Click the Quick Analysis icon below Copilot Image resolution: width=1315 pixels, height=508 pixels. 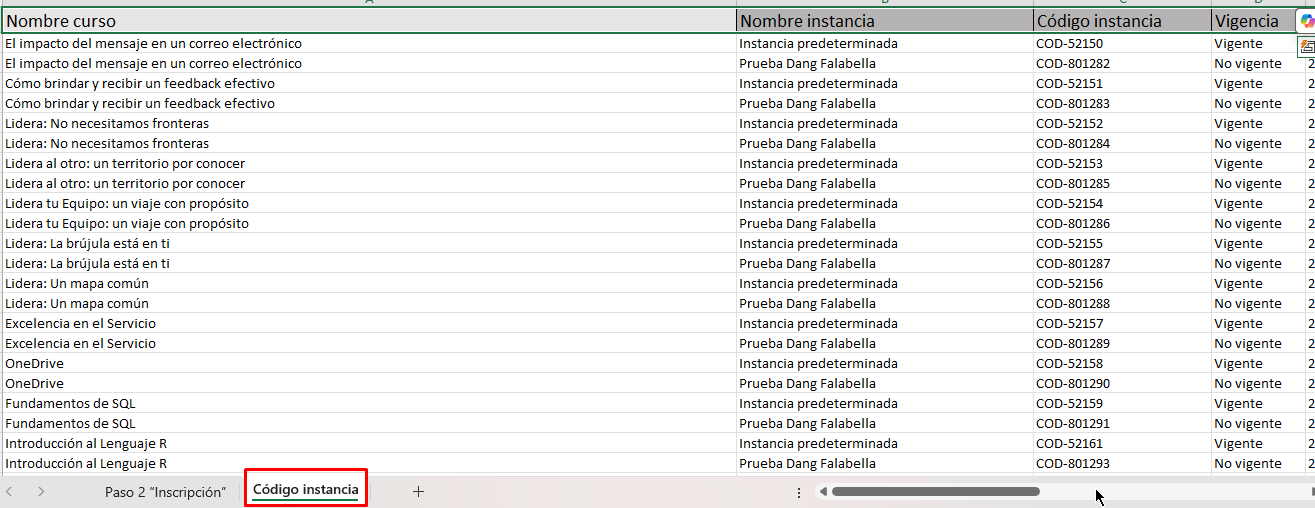(1307, 47)
